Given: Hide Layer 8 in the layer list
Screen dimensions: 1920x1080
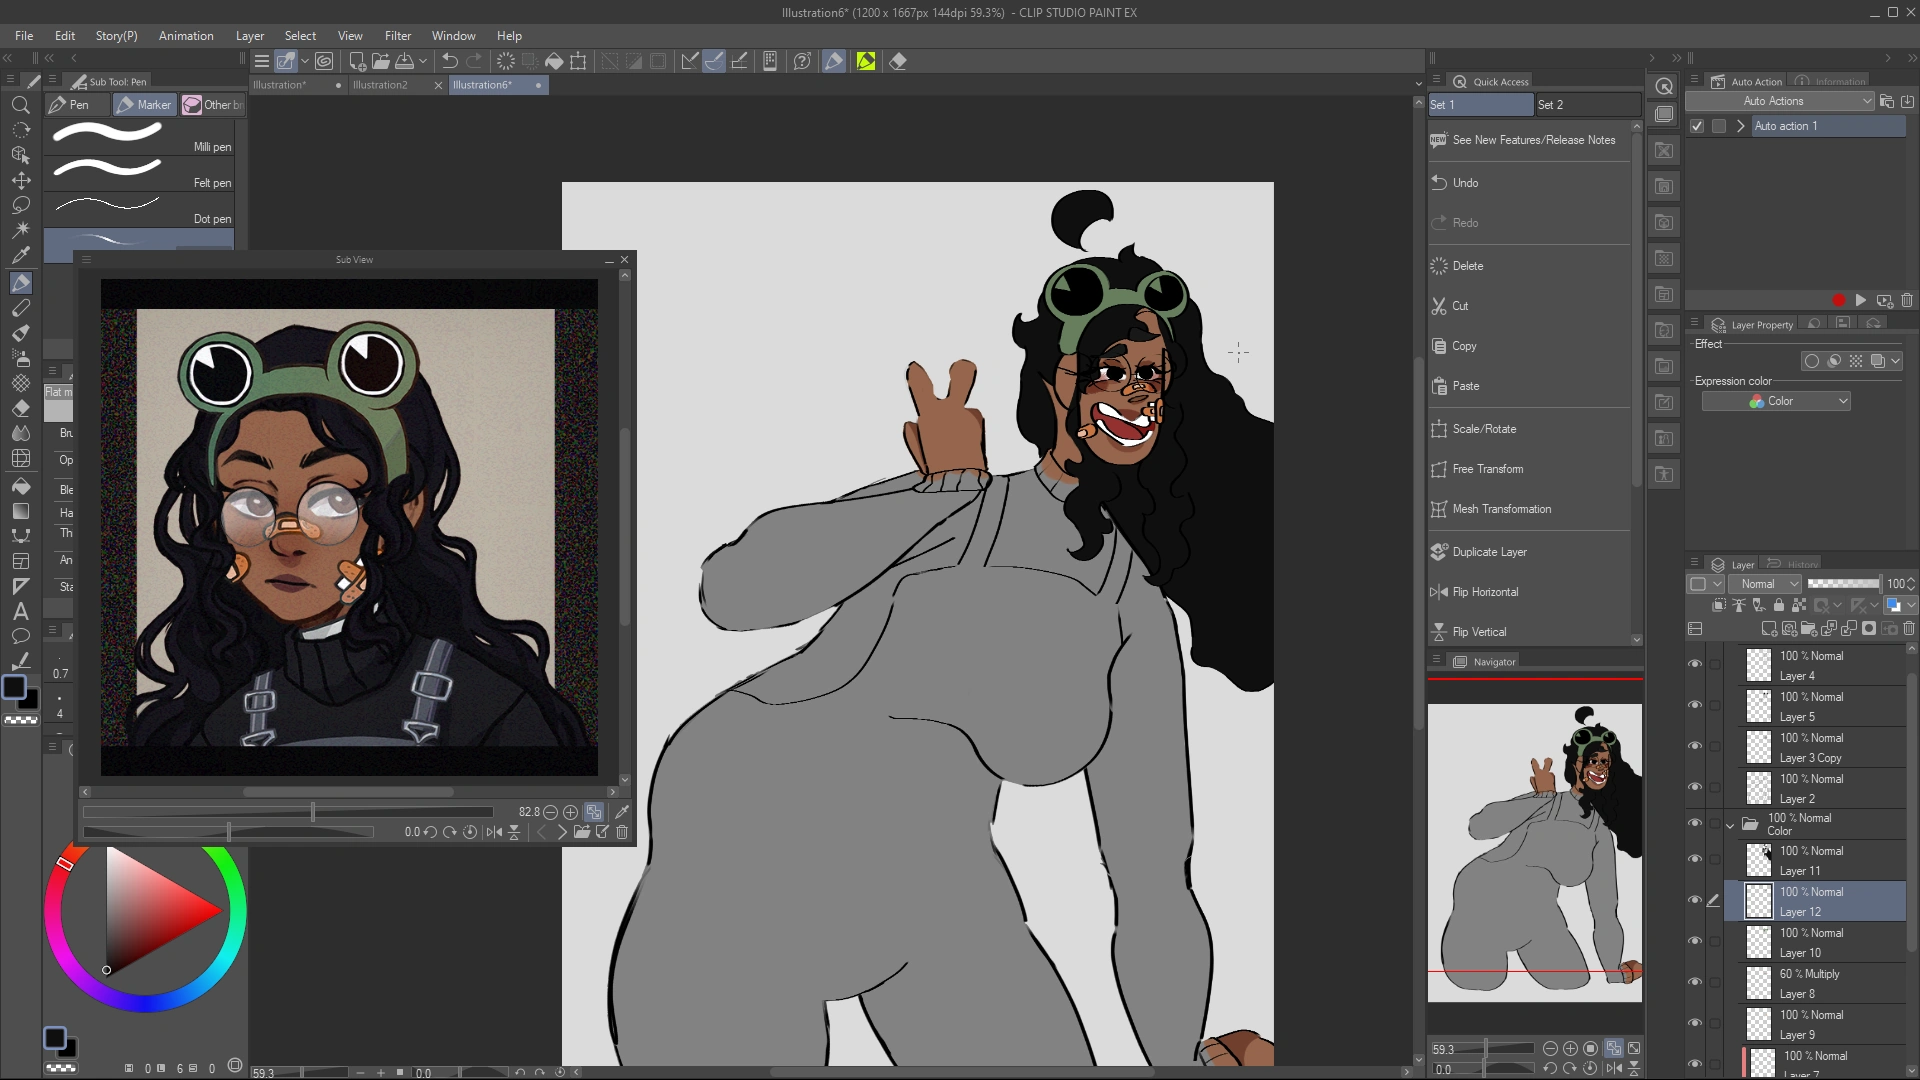Looking at the screenshot, I should pos(1696,982).
